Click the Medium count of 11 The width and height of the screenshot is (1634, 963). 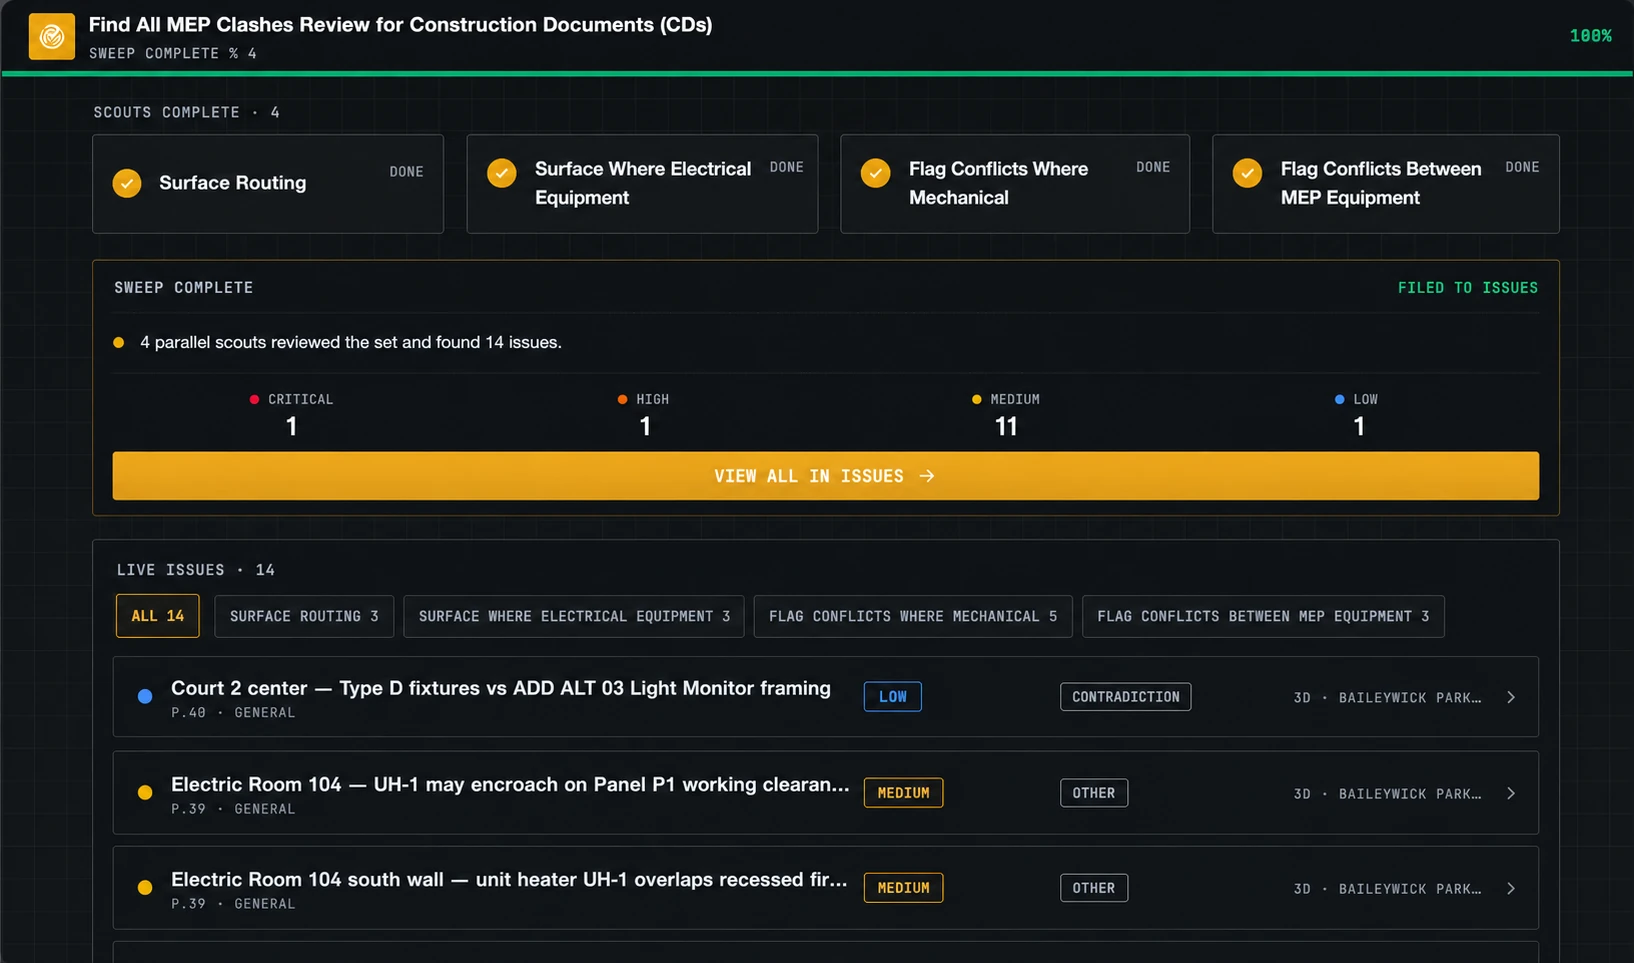tap(1006, 427)
